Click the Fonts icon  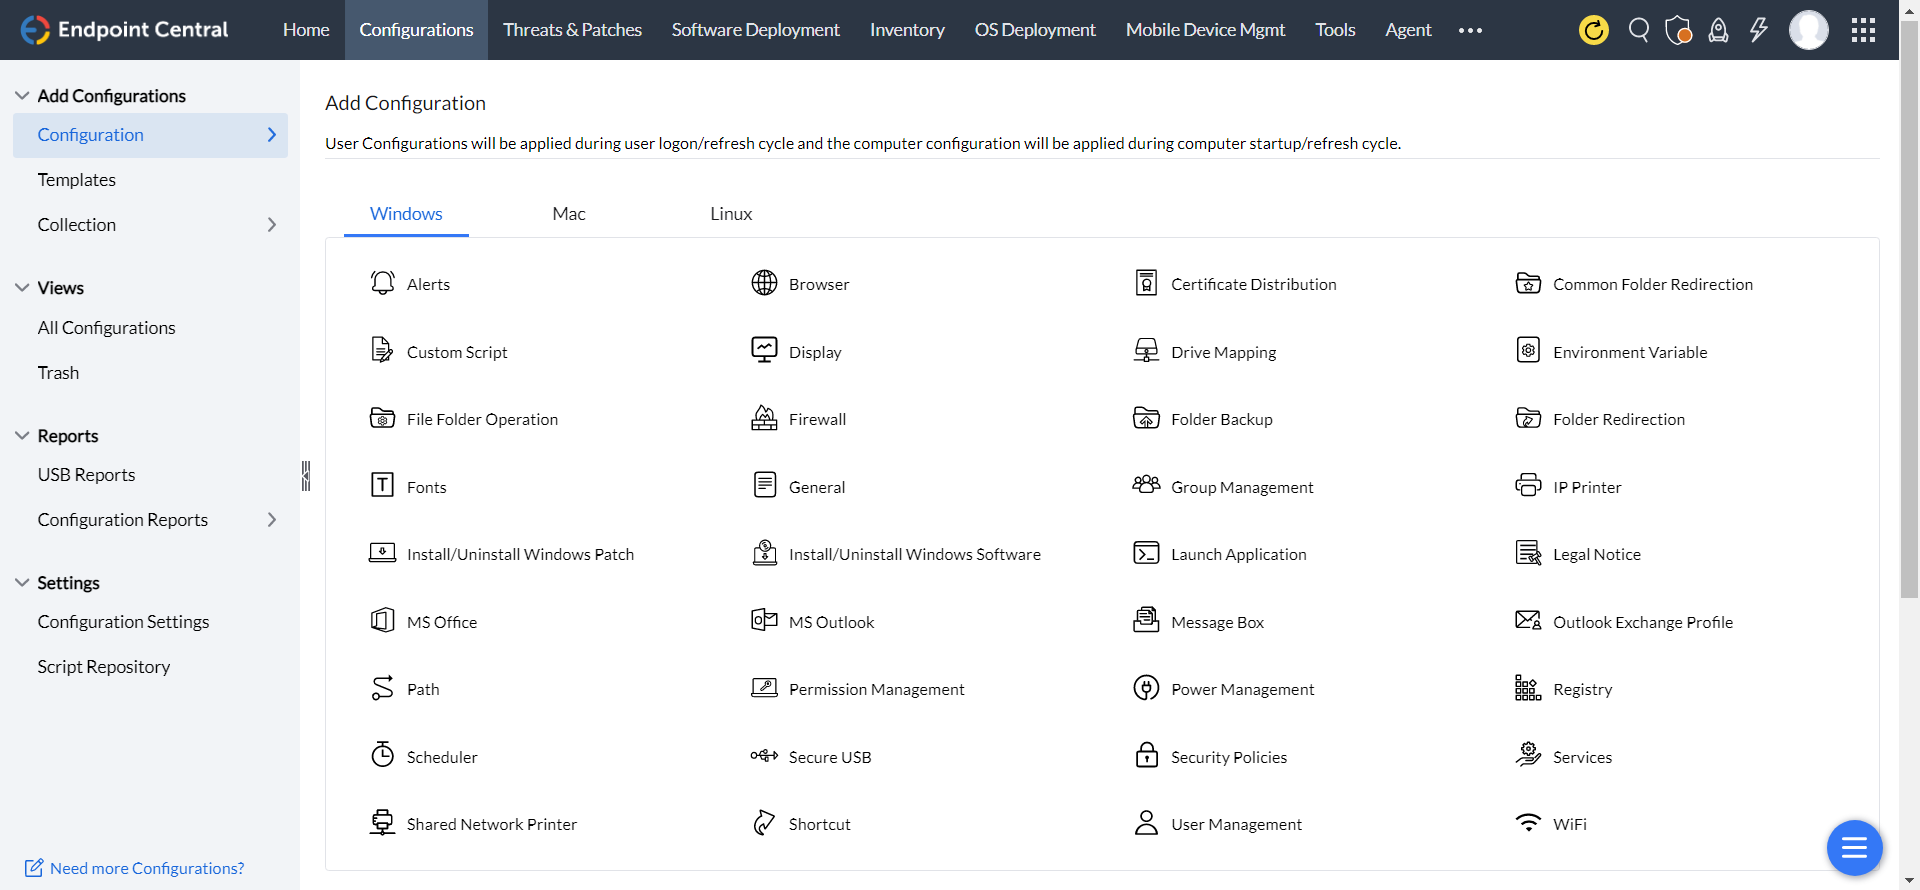382,485
